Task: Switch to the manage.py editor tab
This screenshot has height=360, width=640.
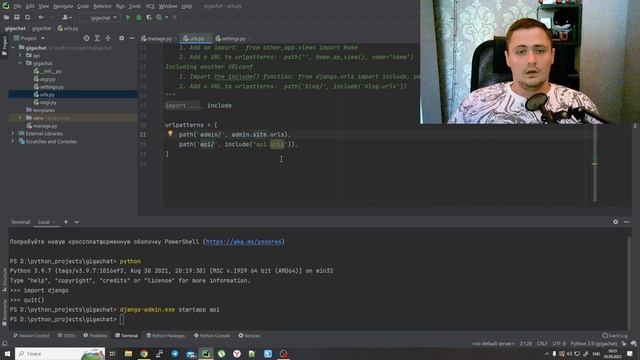Action: click(158, 39)
